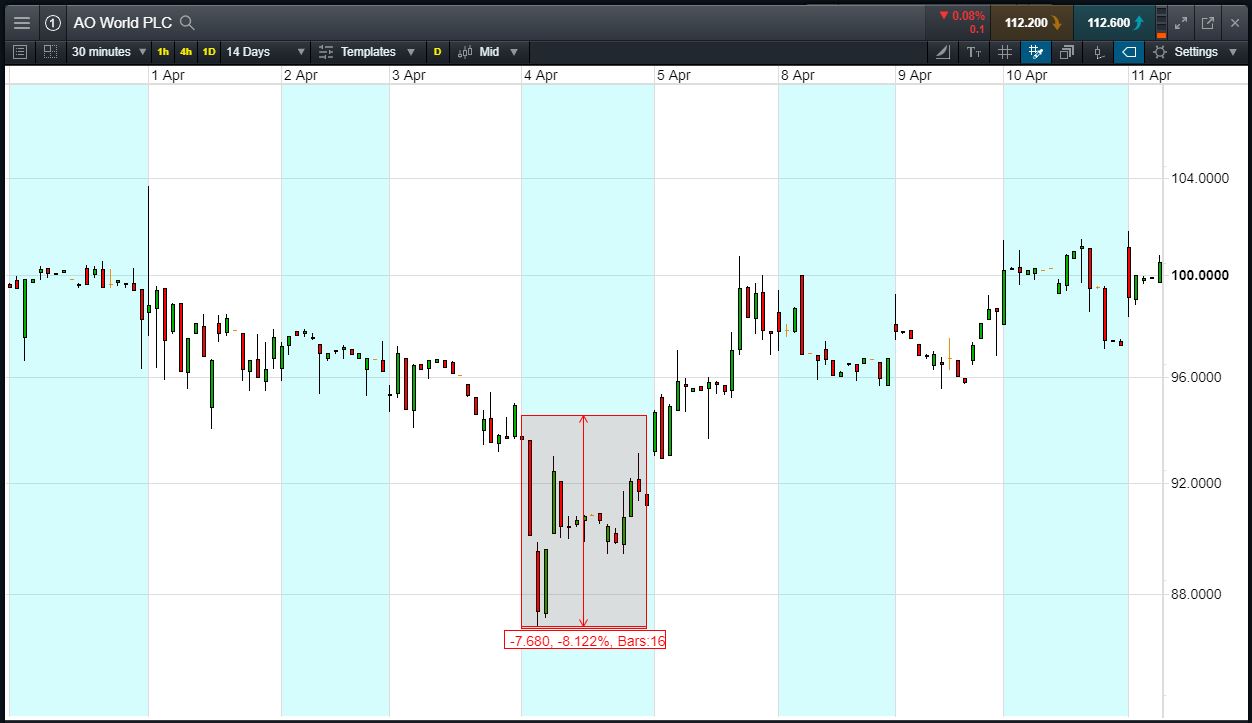Click the 10 Apr date label

point(1027,75)
